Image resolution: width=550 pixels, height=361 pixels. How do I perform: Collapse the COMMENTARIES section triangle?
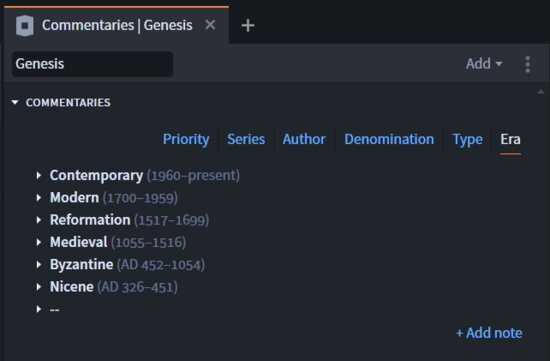(x=15, y=102)
